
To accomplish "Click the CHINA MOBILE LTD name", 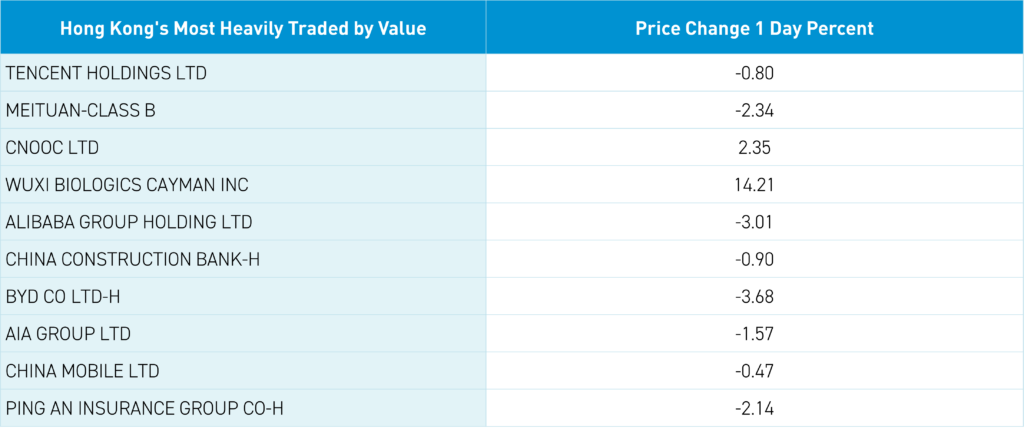I will tap(82, 371).
